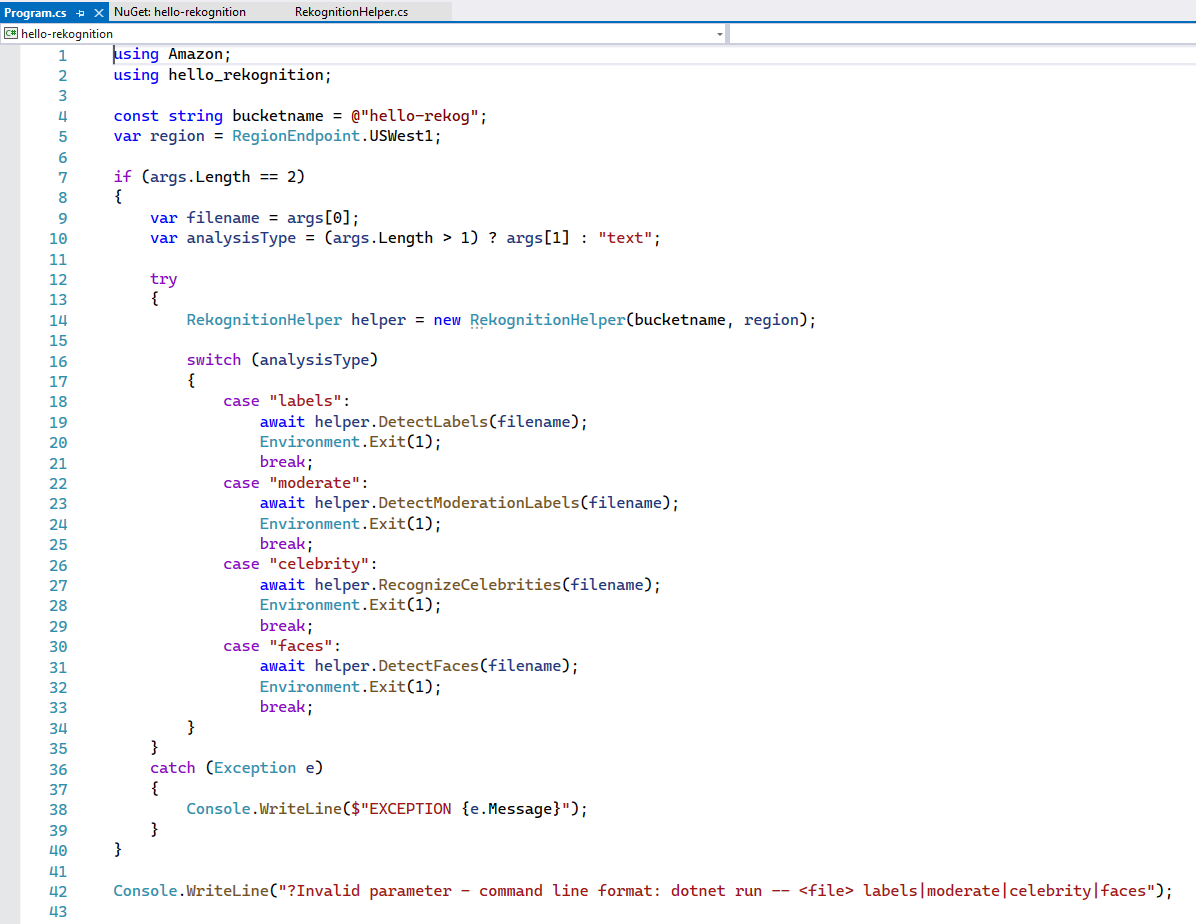The height and width of the screenshot is (924, 1196).
Task: Click line number 14 in the gutter
Action: 58,320
